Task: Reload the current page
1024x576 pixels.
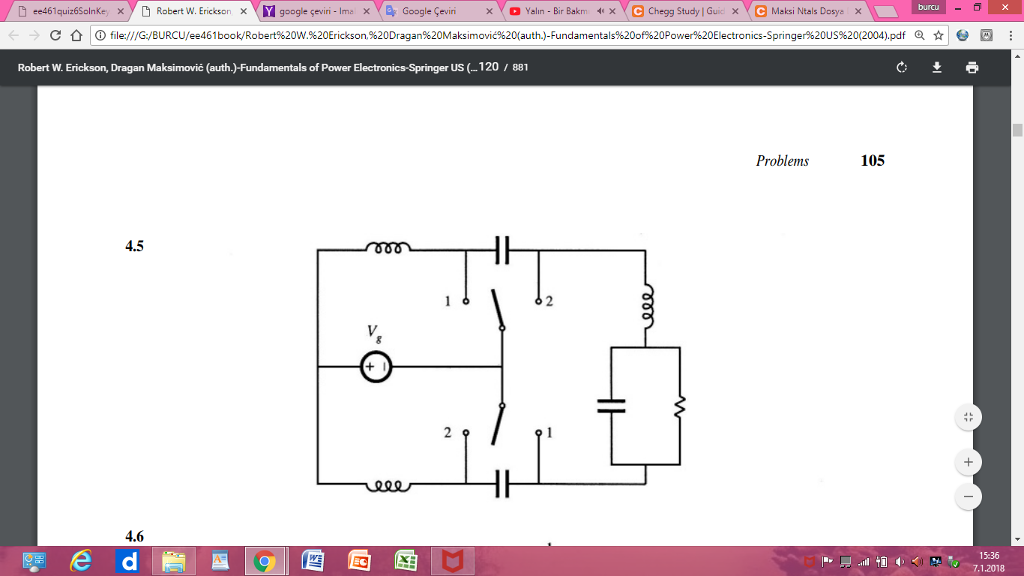Action: pos(56,35)
